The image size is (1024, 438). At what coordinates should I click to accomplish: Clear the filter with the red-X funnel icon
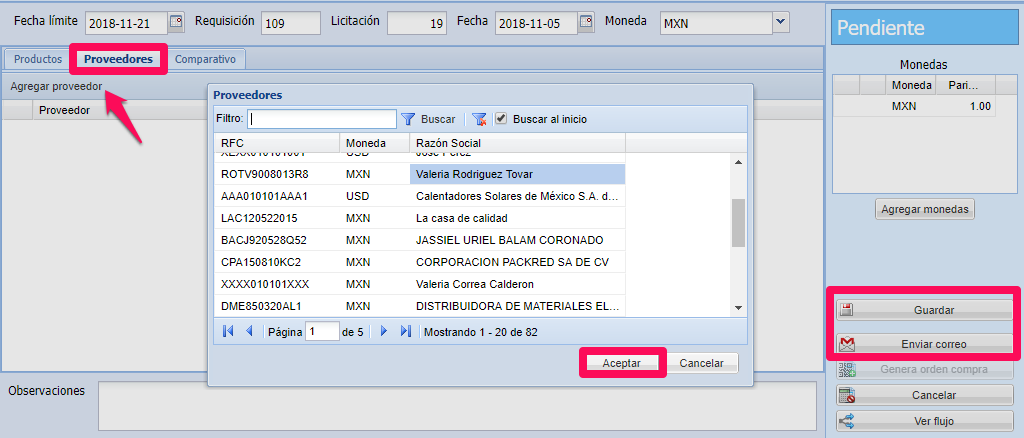479,119
